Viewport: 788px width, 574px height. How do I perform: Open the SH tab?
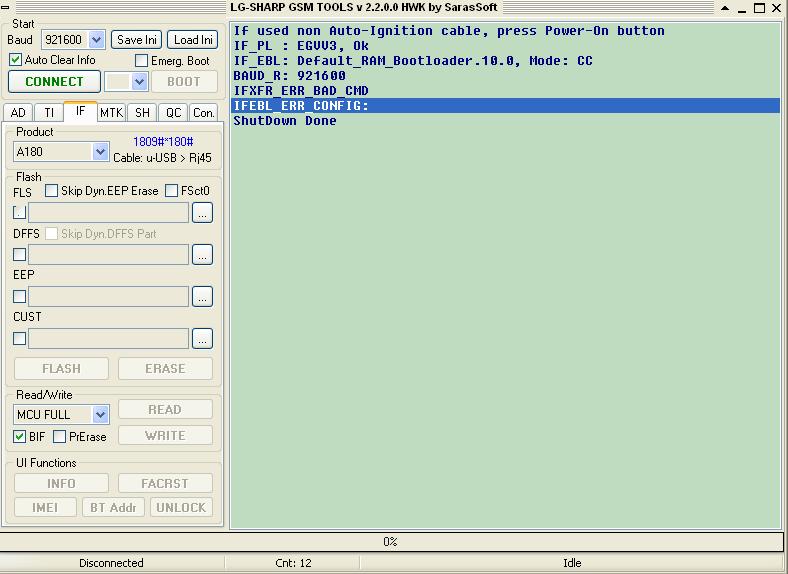pos(142,113)
